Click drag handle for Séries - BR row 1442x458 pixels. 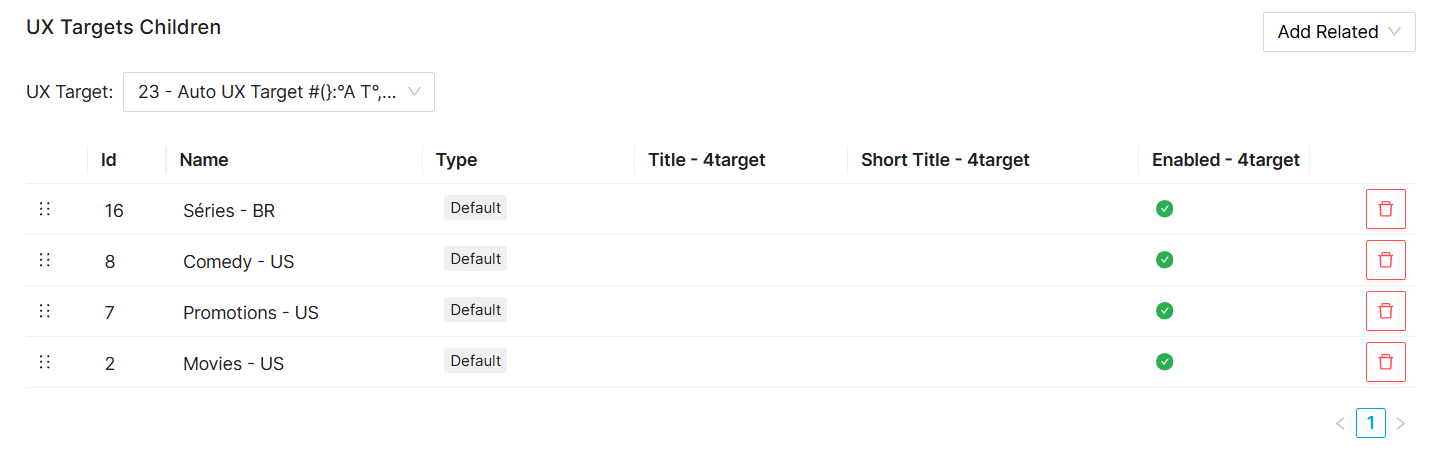click(44, 209)
